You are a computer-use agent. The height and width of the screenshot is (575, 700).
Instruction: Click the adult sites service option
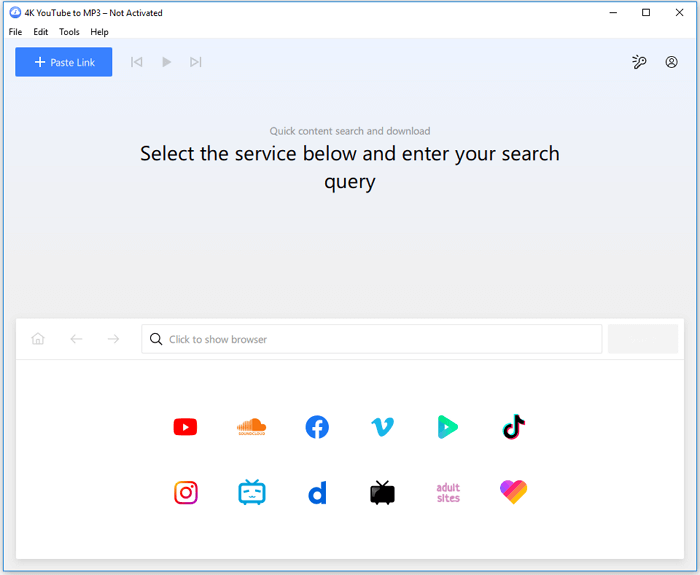(448, 492)
